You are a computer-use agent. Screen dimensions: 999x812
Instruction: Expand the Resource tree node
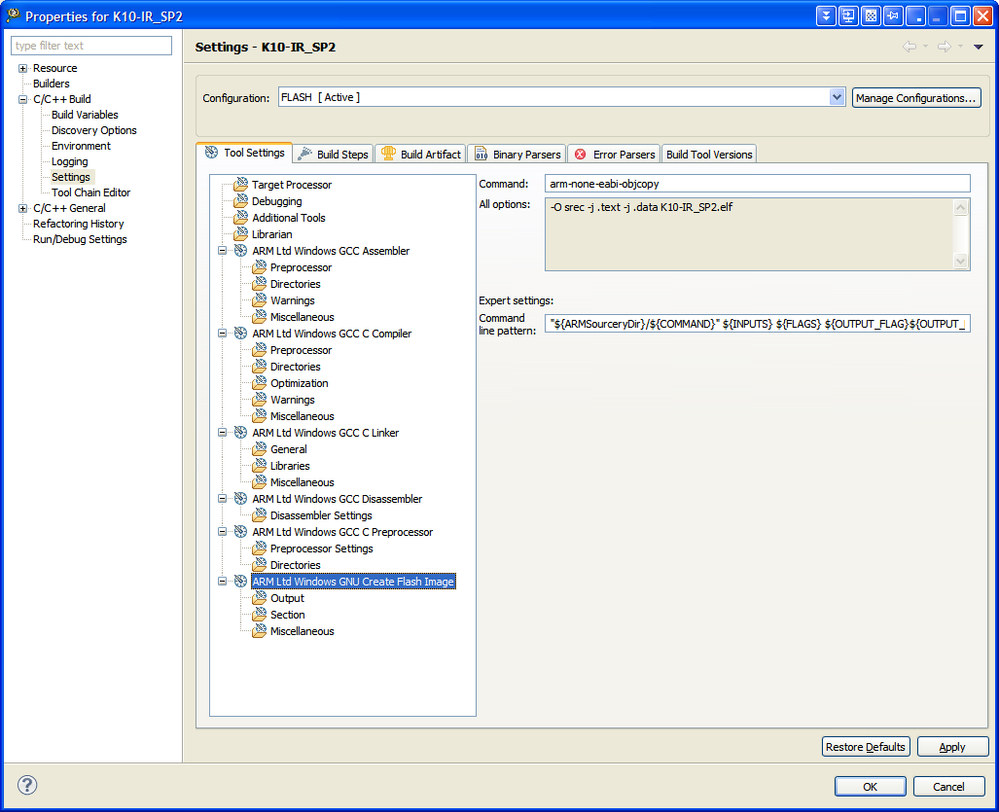coord(23,68)
